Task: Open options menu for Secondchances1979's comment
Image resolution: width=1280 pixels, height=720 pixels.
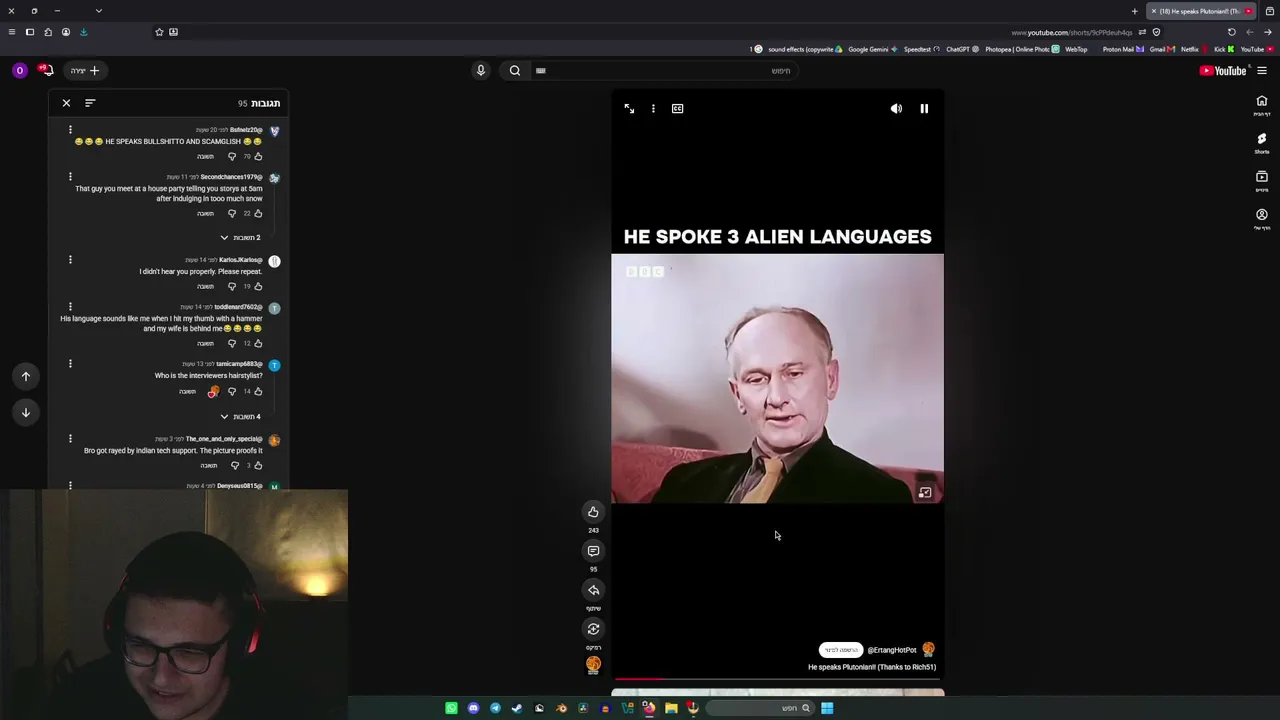Action: click(70, 177)
